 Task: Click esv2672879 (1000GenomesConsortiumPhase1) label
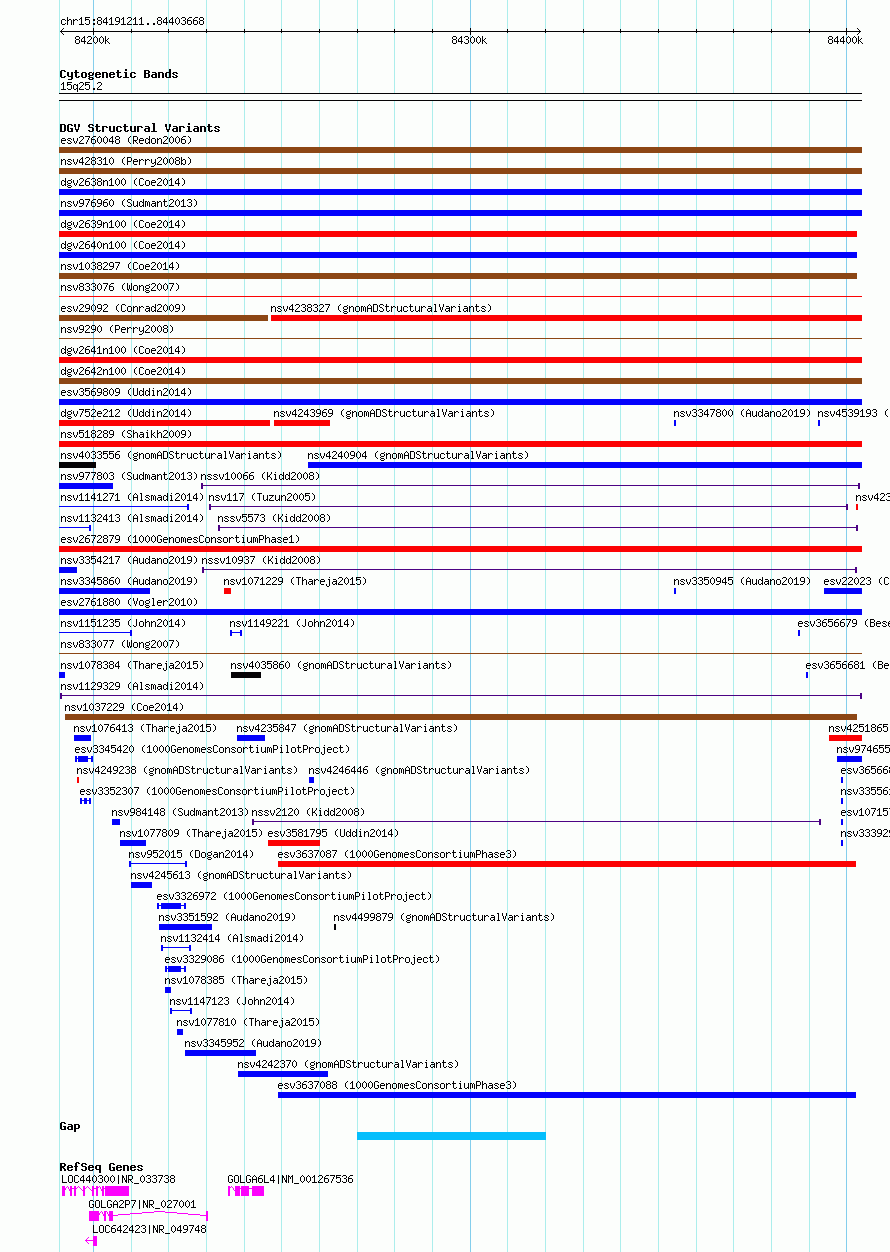pos(180,539)
